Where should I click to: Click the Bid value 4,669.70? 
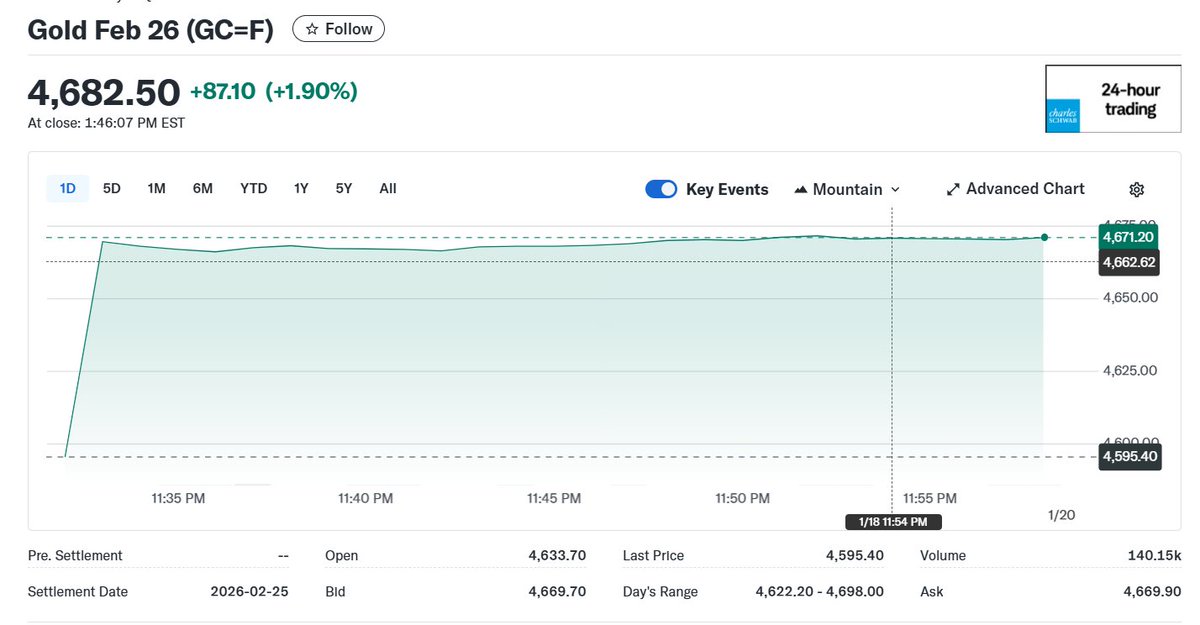tap(557, 592)
